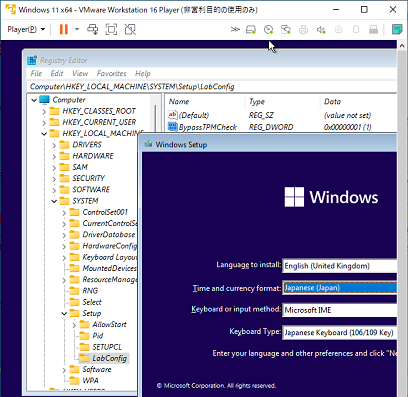Expand the HKEY_CURRENT_USER key

click(44, 123)
